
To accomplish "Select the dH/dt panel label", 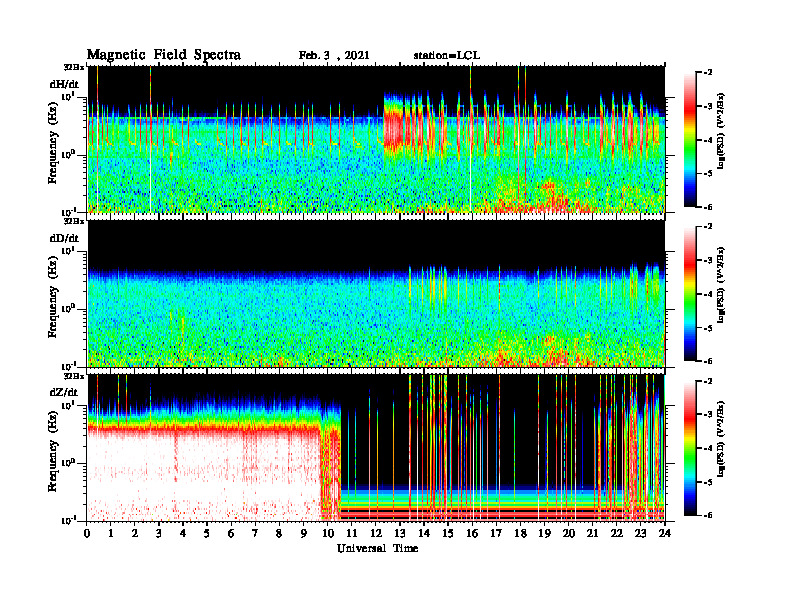I will click(x=64, y=84).
